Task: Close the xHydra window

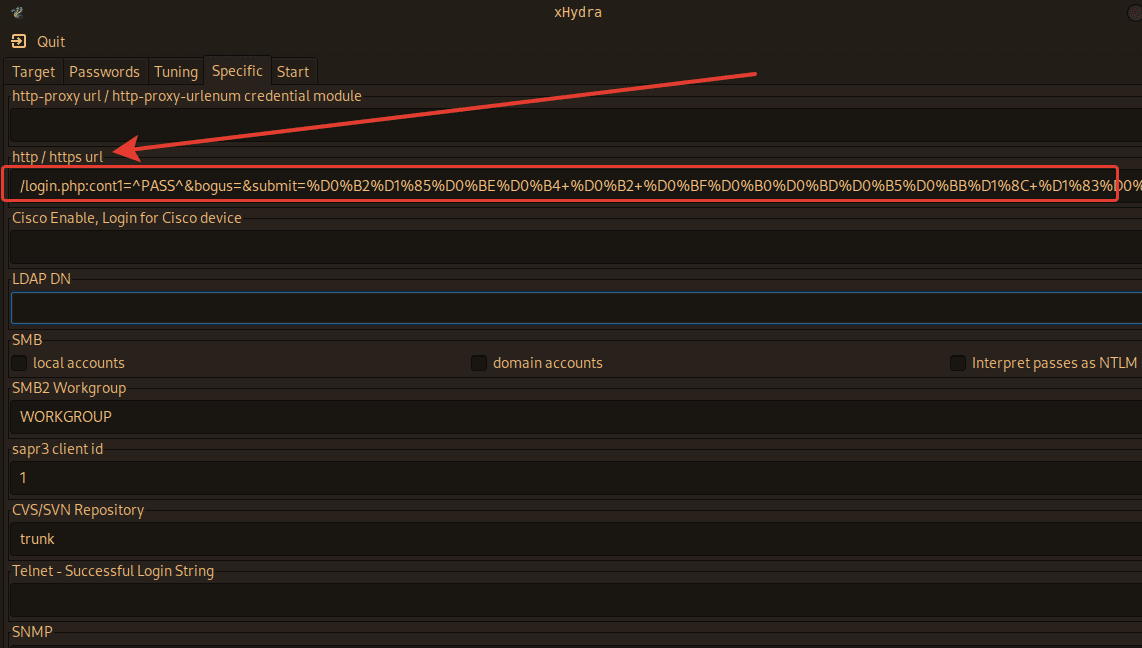Action: (1134, 13)
